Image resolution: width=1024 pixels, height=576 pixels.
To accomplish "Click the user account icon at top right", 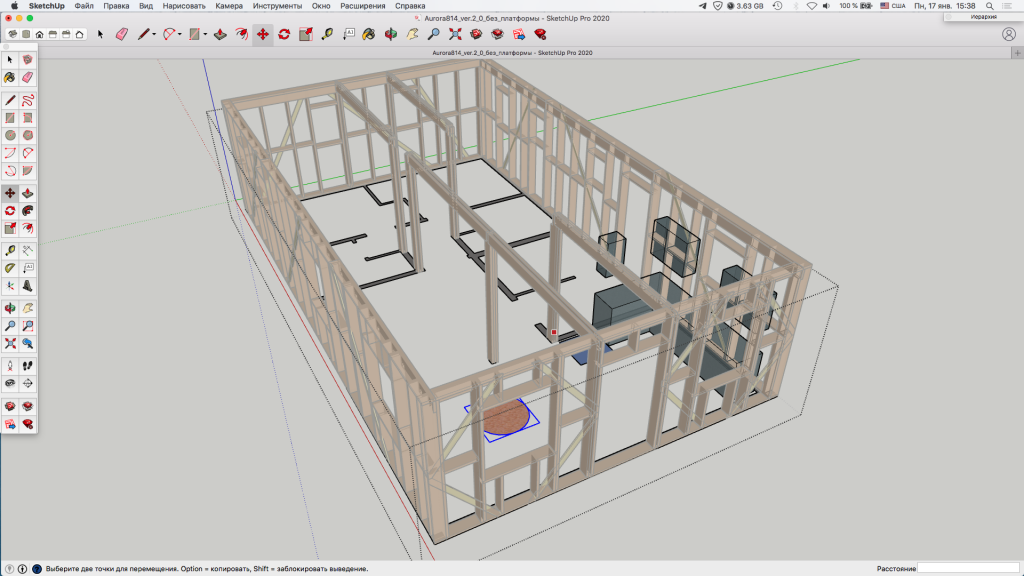I will pyautogui.click(x=1008, y=34).
